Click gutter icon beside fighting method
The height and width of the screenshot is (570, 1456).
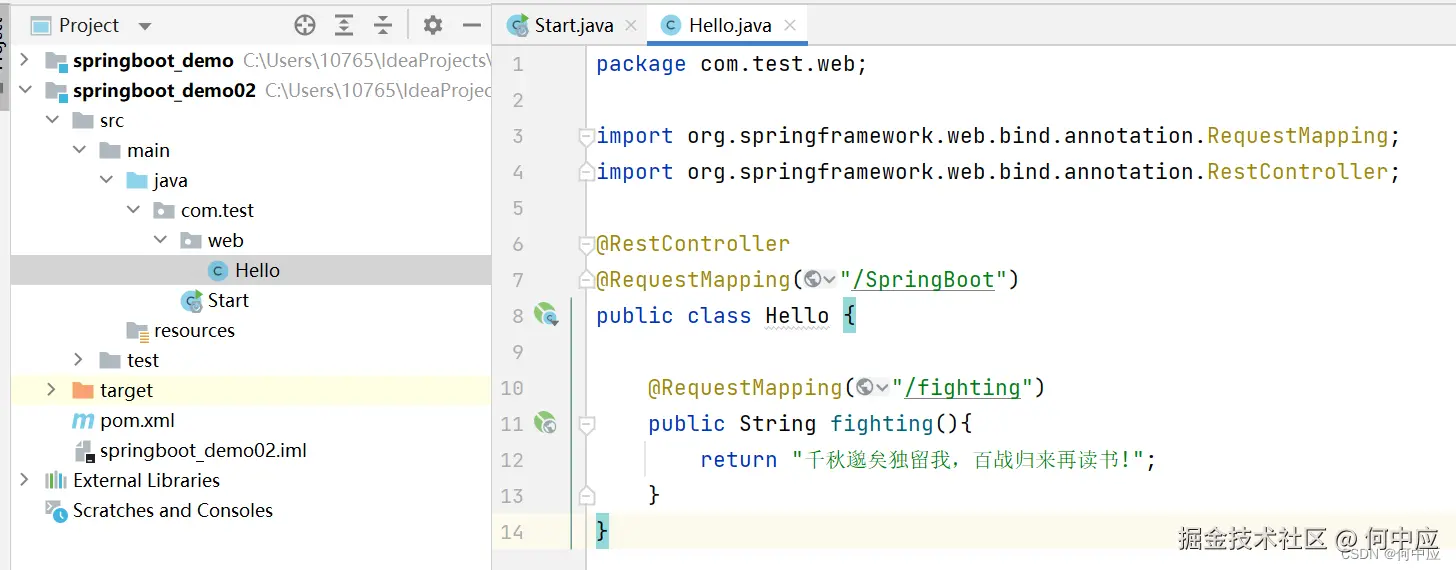[545, 424]
